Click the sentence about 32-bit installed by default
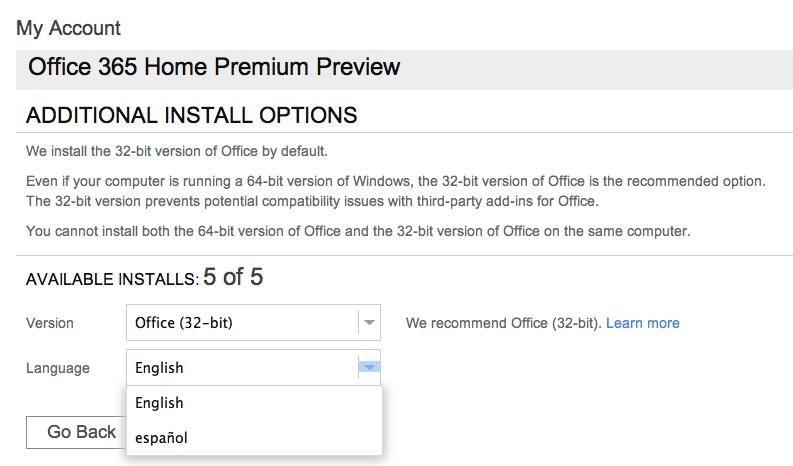Screen dimensions: 793x466 click(177, 151)
